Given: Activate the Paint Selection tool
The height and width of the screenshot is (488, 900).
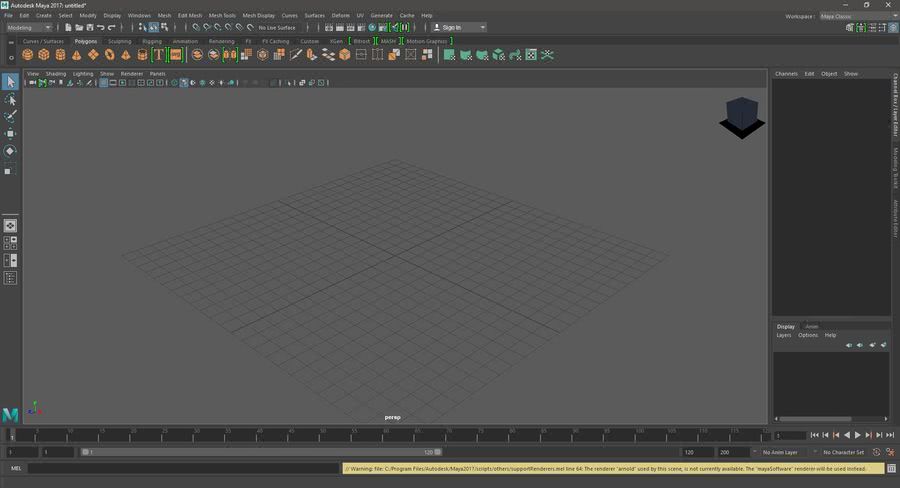Looking at the screenshot, I should pyautogui.click(x=10, y=116).
